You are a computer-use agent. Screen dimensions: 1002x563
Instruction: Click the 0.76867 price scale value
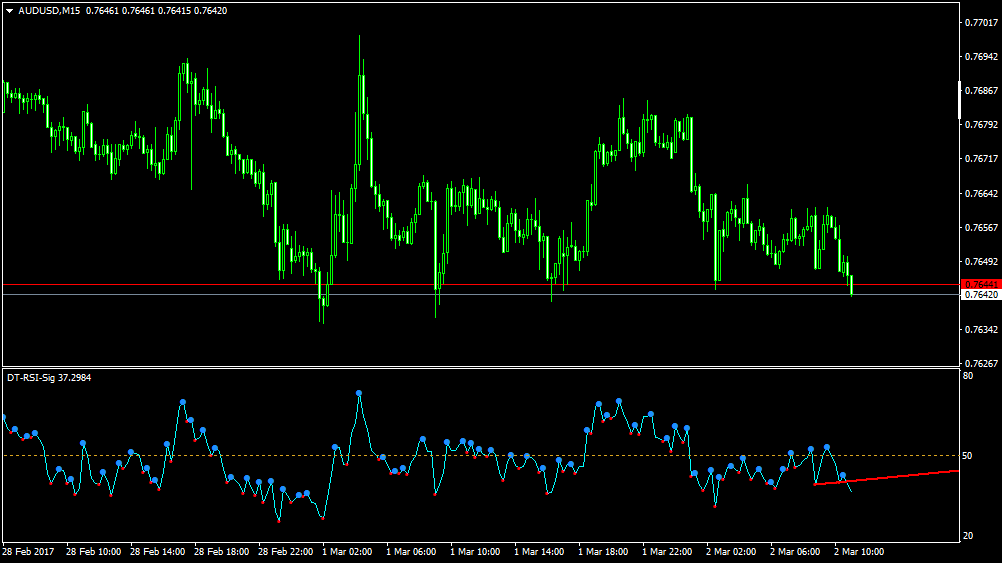click(x=981, y=91)
